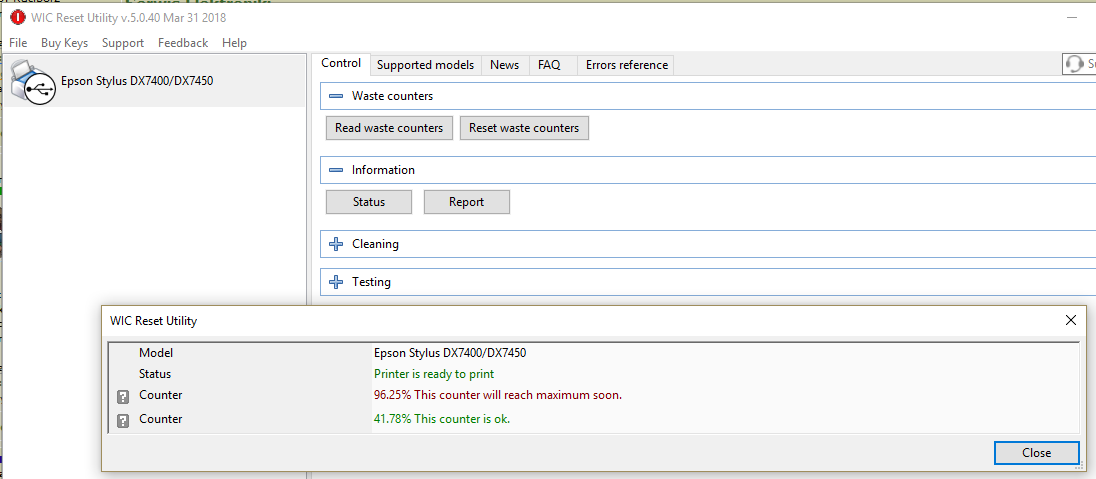The image size is (1096, 479).
Task: Click the 'Waste counters' section heading
Action: coord(392,96)
